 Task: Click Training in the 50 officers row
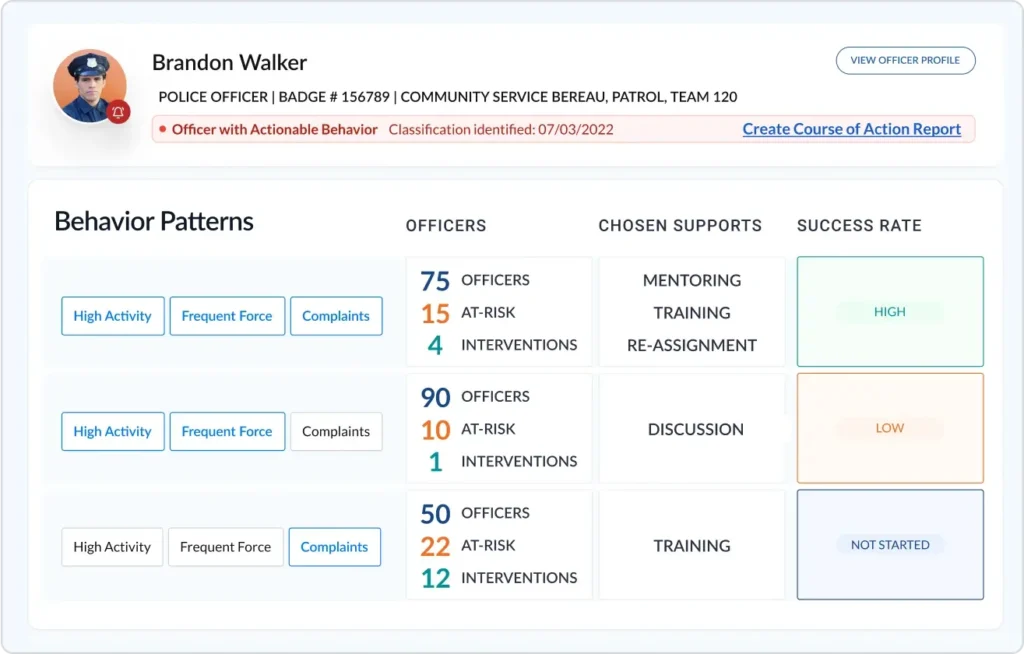click(x=692, y=546)
